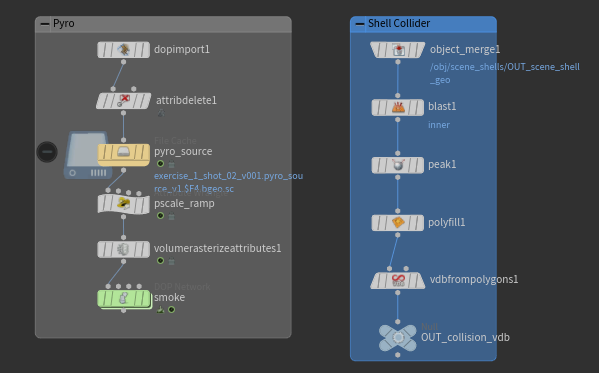Click the blast1 node icon
Viewport: 599px width, 373px height.
tap(398, 107)
